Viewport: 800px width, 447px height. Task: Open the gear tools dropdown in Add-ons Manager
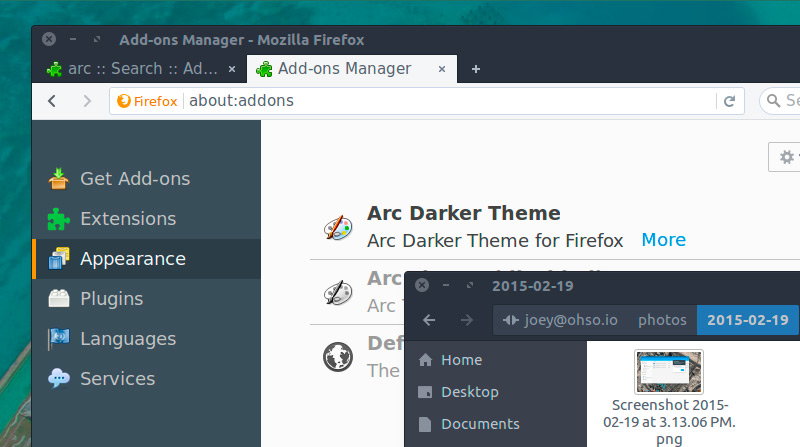coord(785,158)
